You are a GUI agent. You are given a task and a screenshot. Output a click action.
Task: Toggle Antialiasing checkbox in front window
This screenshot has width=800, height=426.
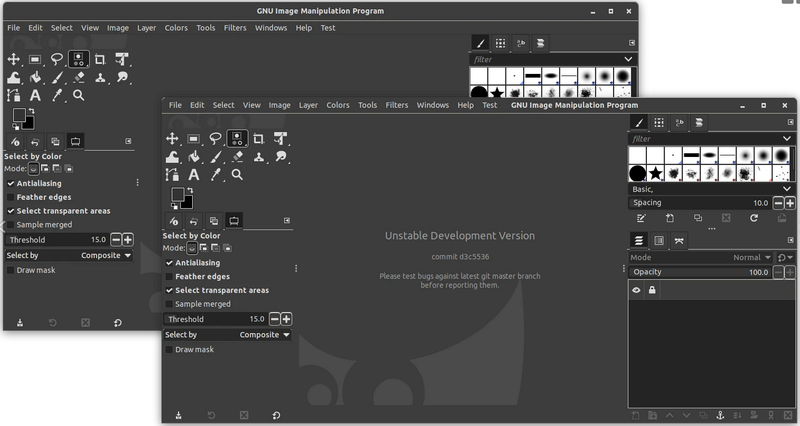pyautogui.click(x=169, y=263)
